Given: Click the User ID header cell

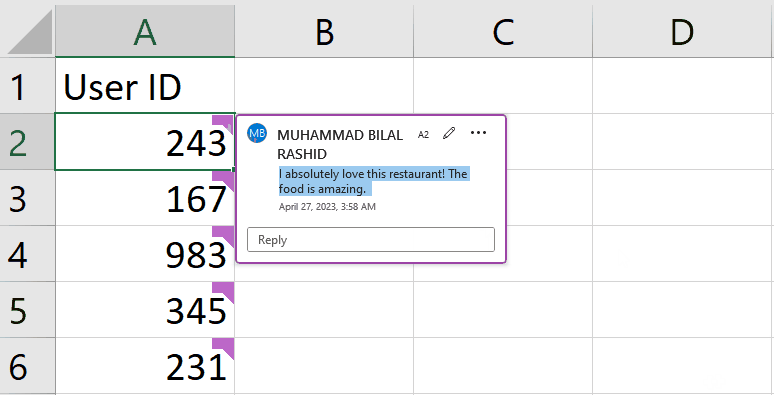Looking at the screenshot, I should pos(145,86).
